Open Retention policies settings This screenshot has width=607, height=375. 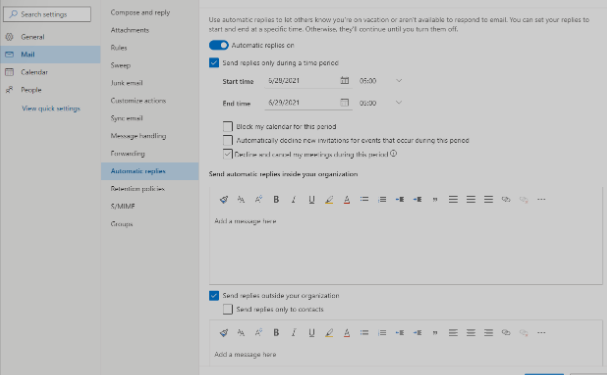(x=150, y=189)
